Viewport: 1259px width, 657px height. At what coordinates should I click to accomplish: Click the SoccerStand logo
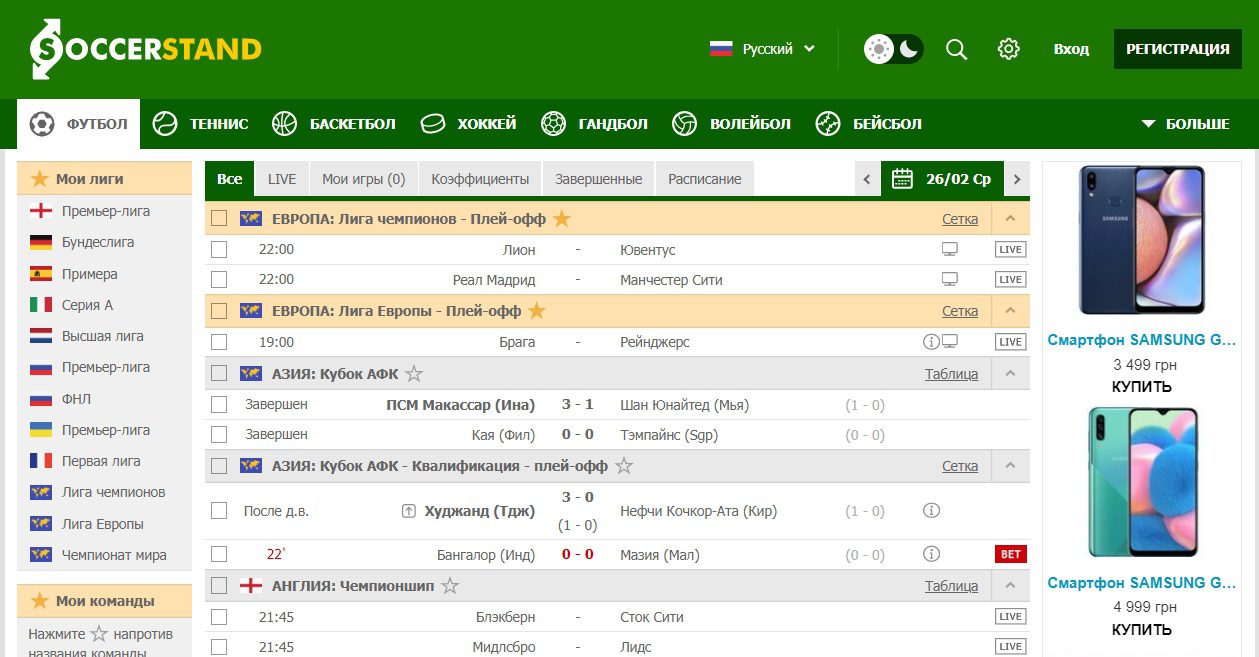tap(145, 49)
